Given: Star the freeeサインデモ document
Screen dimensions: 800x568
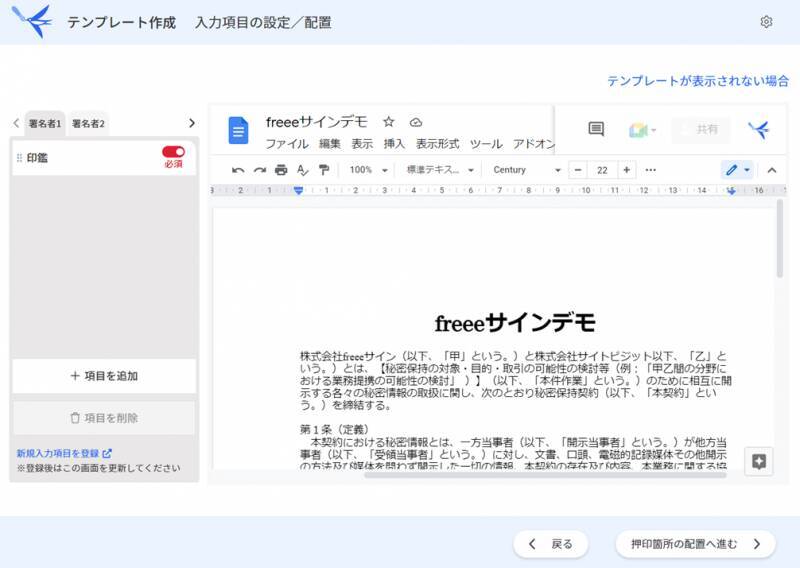Looking at the screenshot, I should tap(389, 122).
